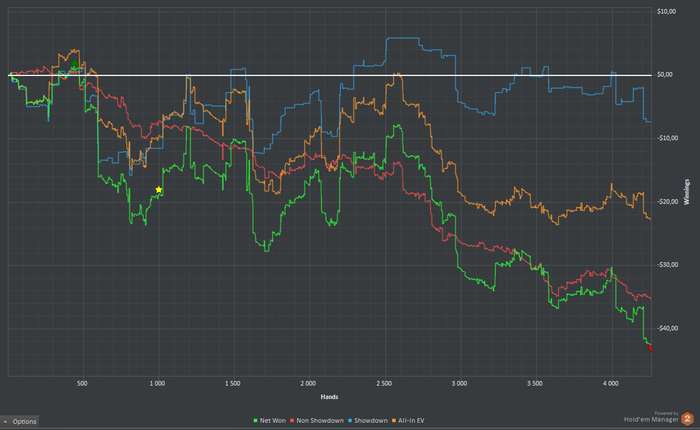Viewport: 700px width, 430px height.
Task: Click the white $0,00 baseline
Action: coord(330,75)
